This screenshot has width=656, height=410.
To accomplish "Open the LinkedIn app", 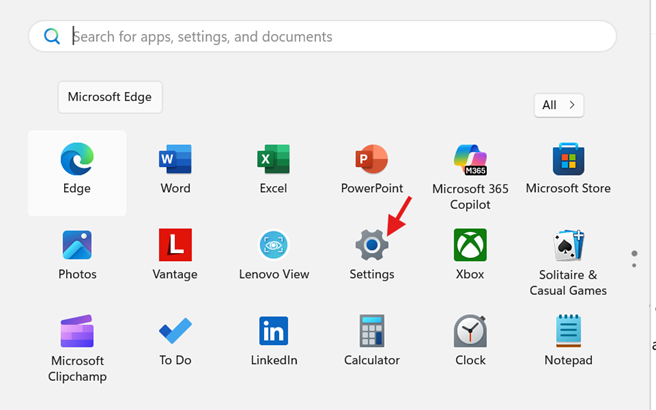I will [273, 332].
